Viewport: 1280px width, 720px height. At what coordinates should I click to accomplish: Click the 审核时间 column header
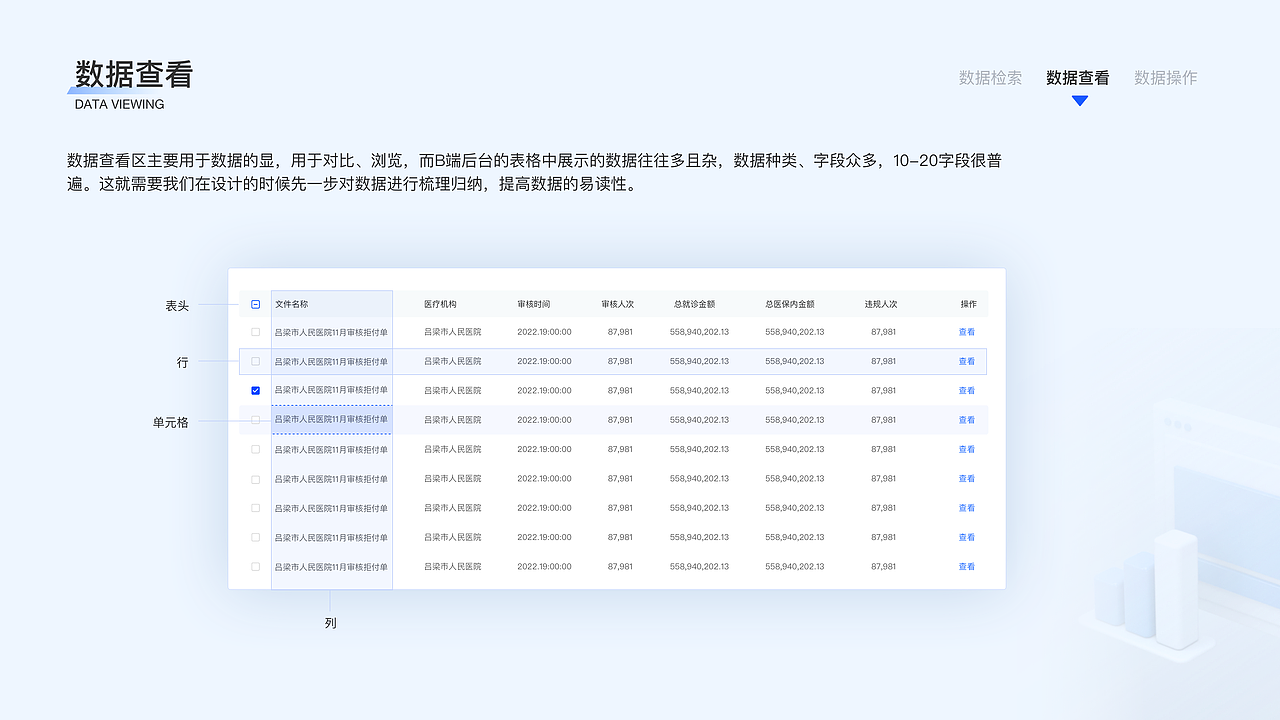pyautogui.click(x=534, y=304)
